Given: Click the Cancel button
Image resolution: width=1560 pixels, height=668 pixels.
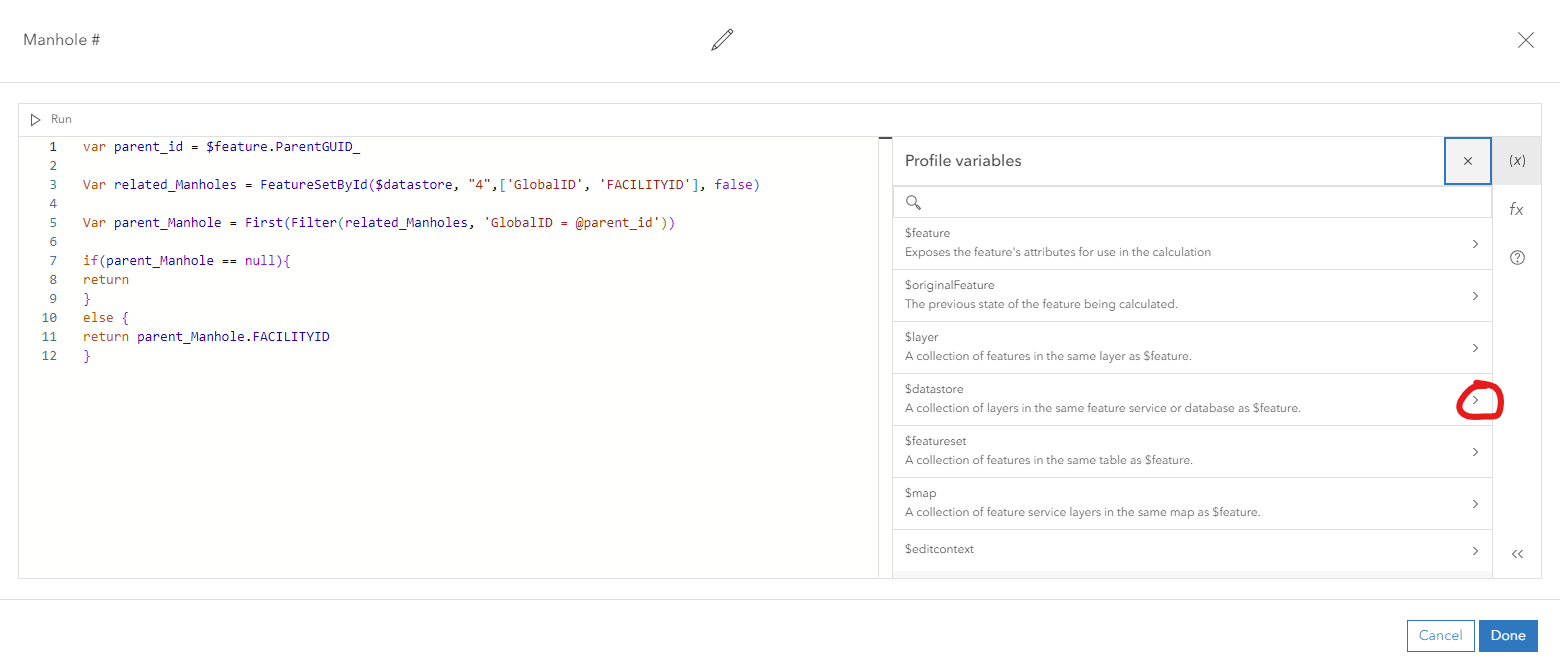Looking at the screenshot, I should point(1440,635).
